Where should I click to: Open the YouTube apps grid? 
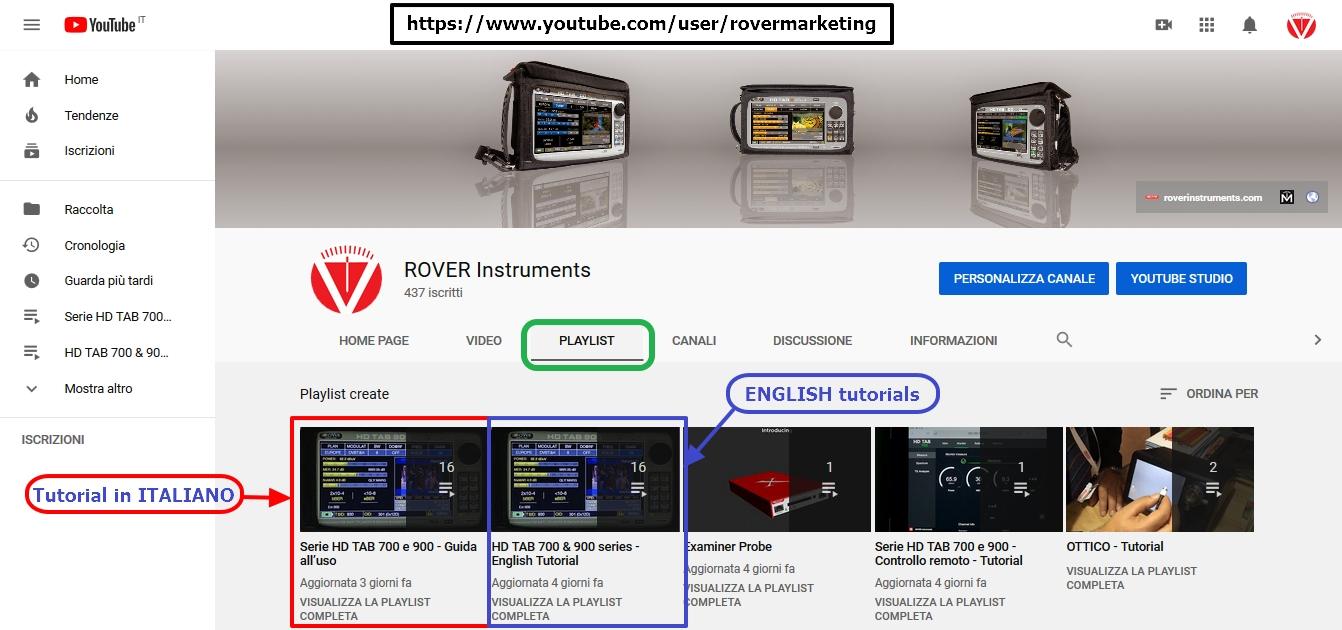[x=1206, y=25]
